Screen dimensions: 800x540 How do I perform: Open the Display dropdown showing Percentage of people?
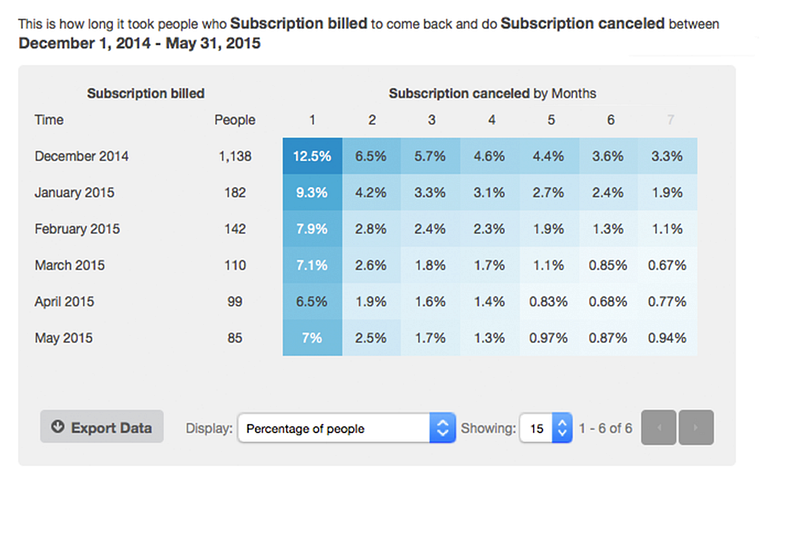pos(346,428)
